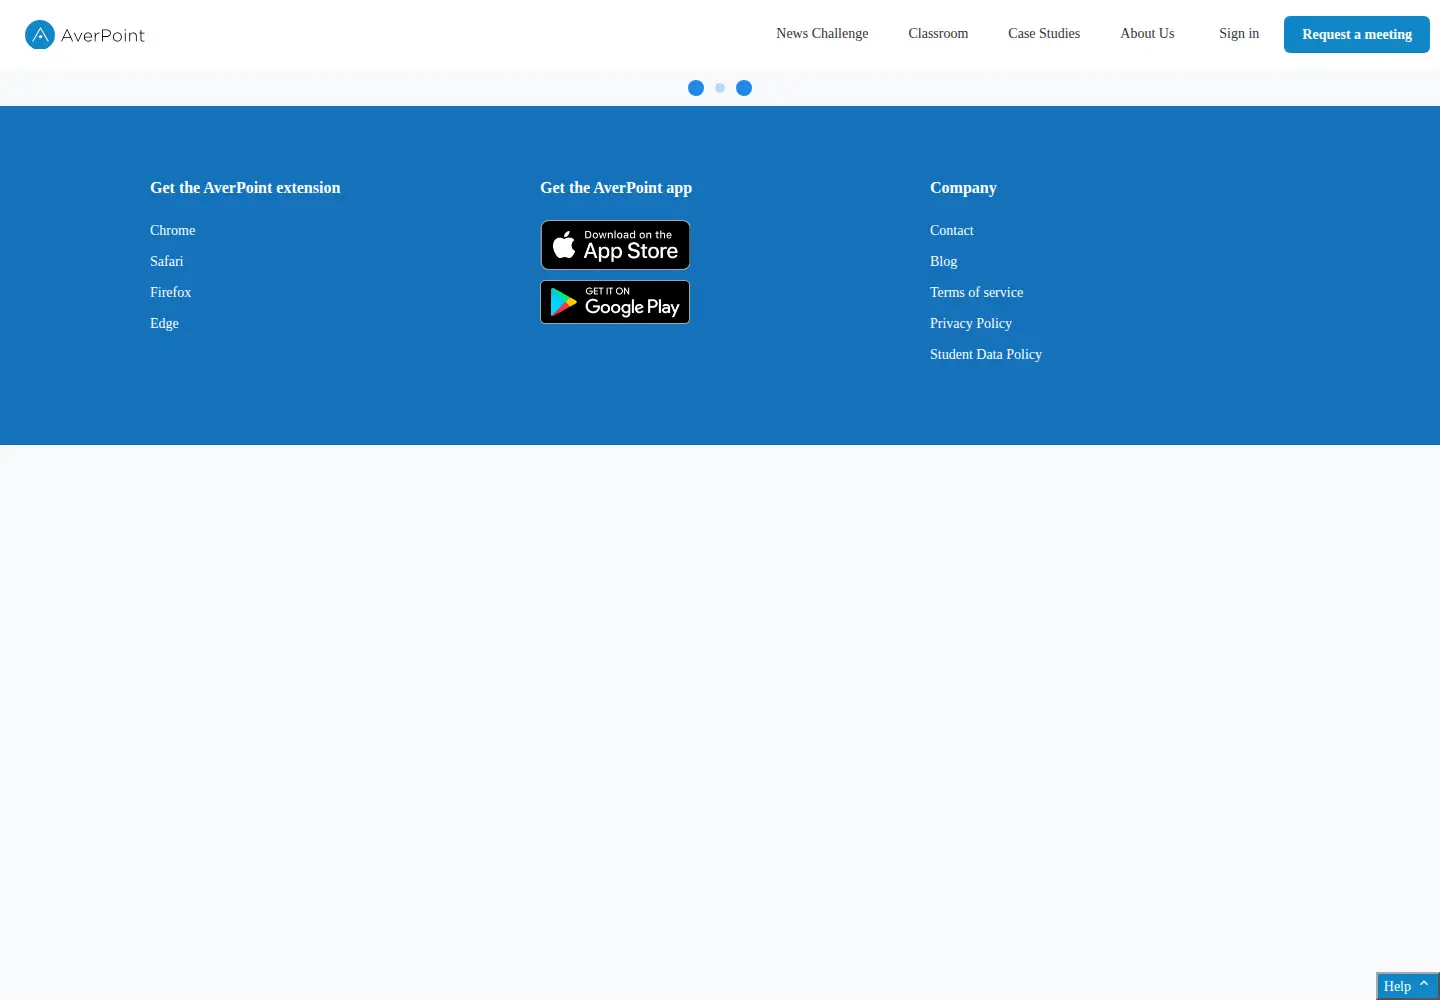
Task: Expand the Help widget chevron
Action: pyautogui.click(x=1424, y=985)
